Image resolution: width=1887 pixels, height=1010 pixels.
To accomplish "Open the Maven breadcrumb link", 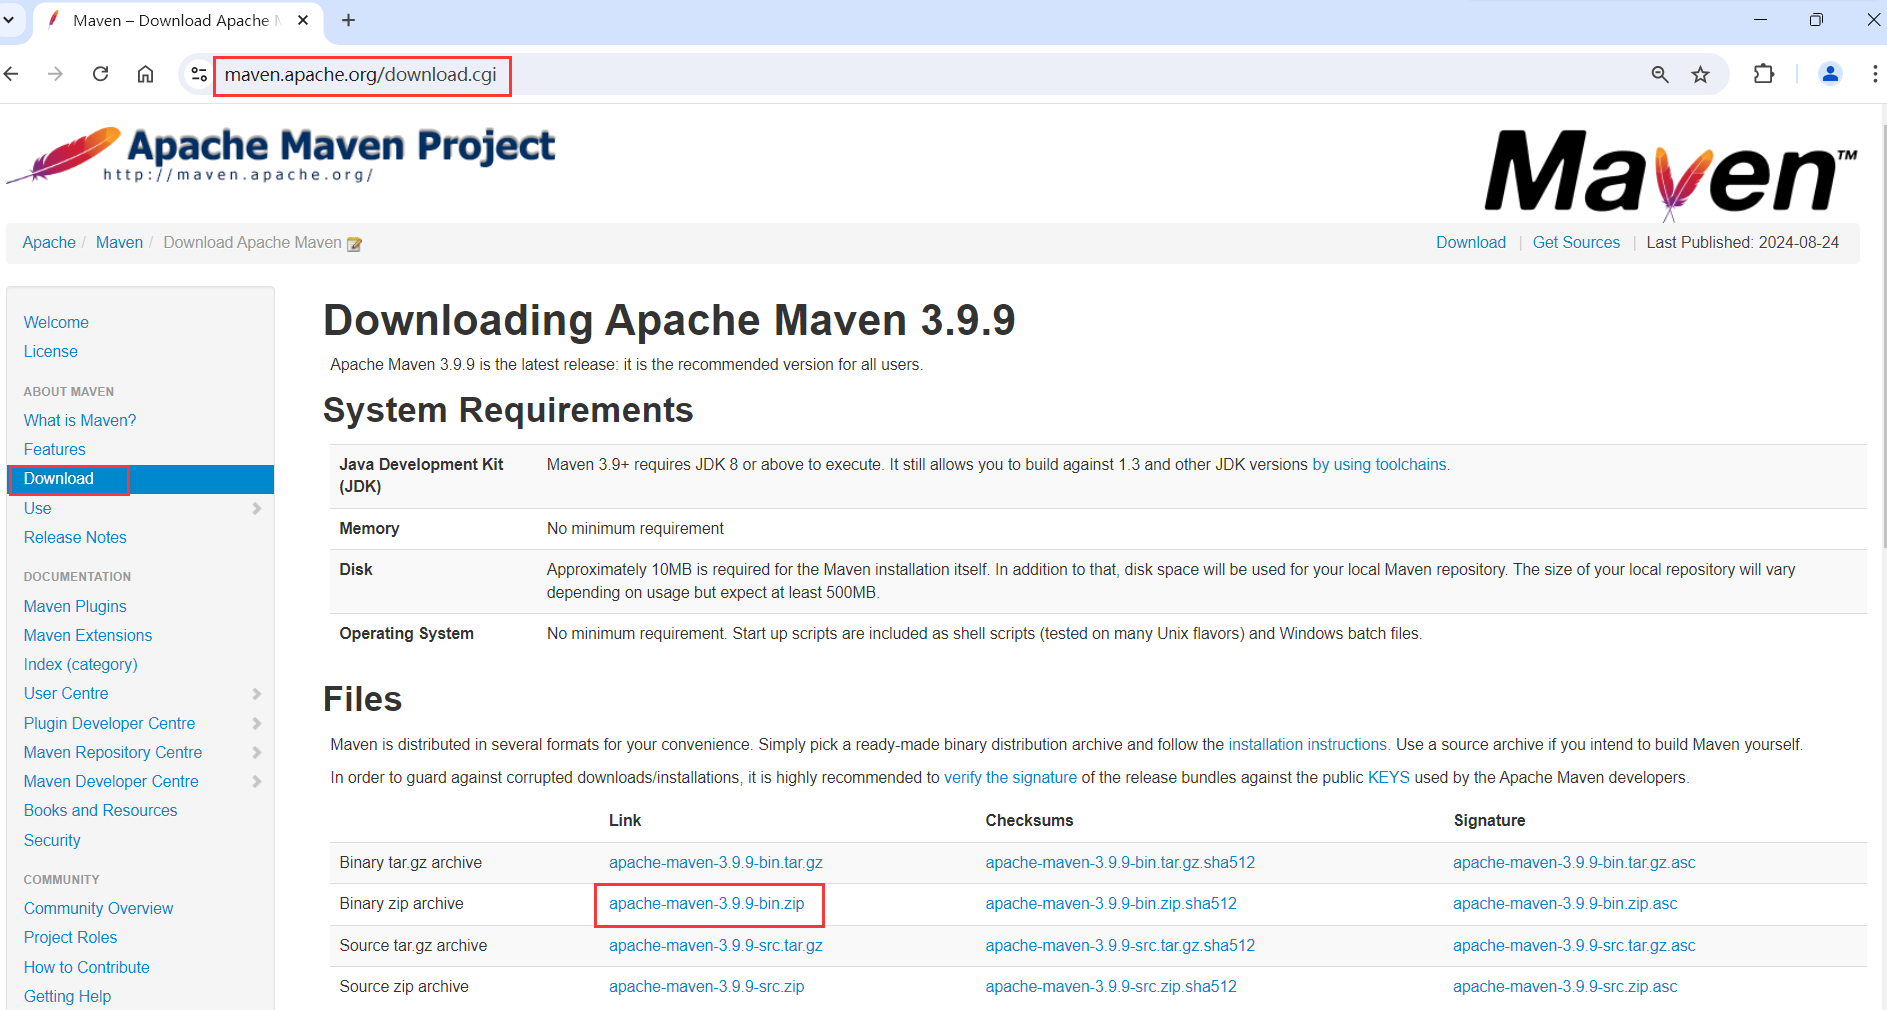I will tap(119, 243).
